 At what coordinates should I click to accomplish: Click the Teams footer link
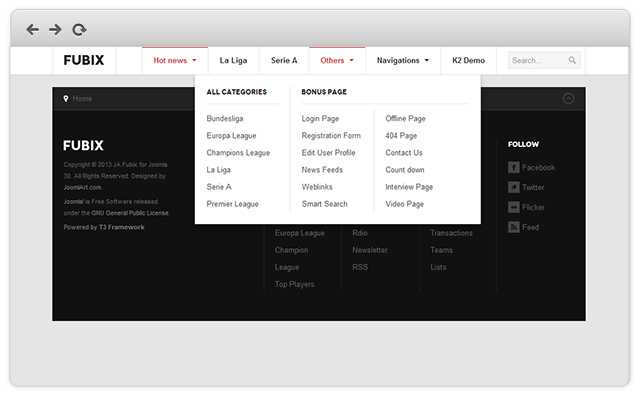coord(441,250)
